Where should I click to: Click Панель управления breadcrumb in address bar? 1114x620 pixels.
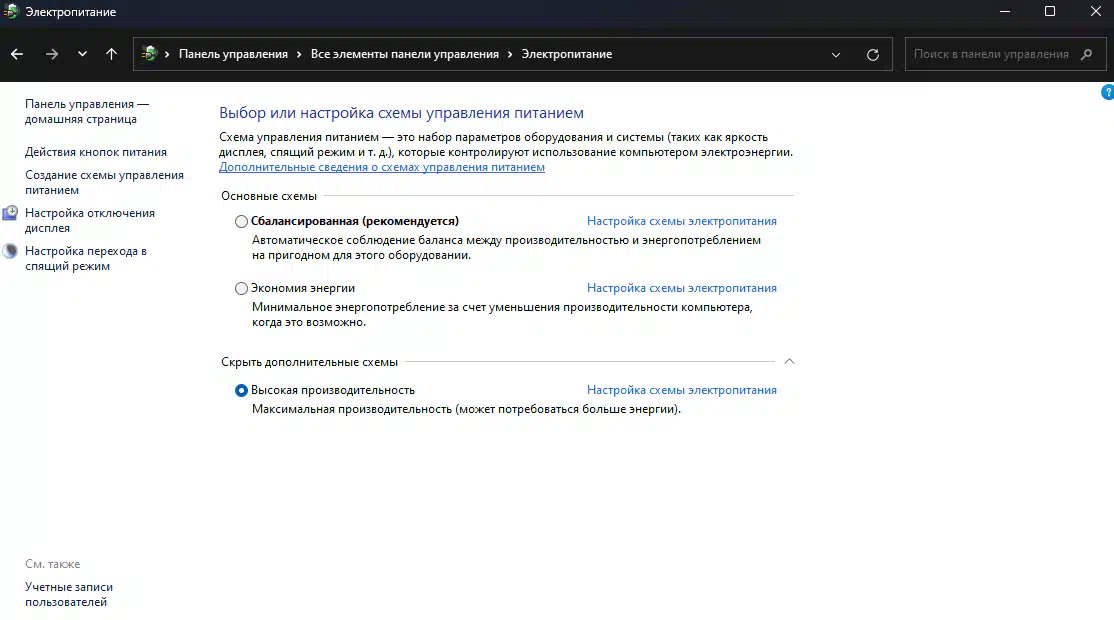(233, 54)
